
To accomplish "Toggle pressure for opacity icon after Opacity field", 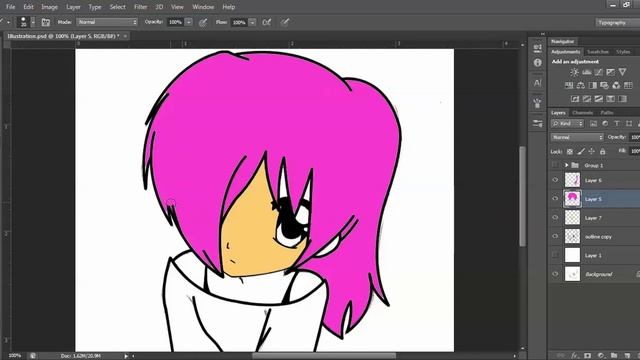I will point(203,22).
